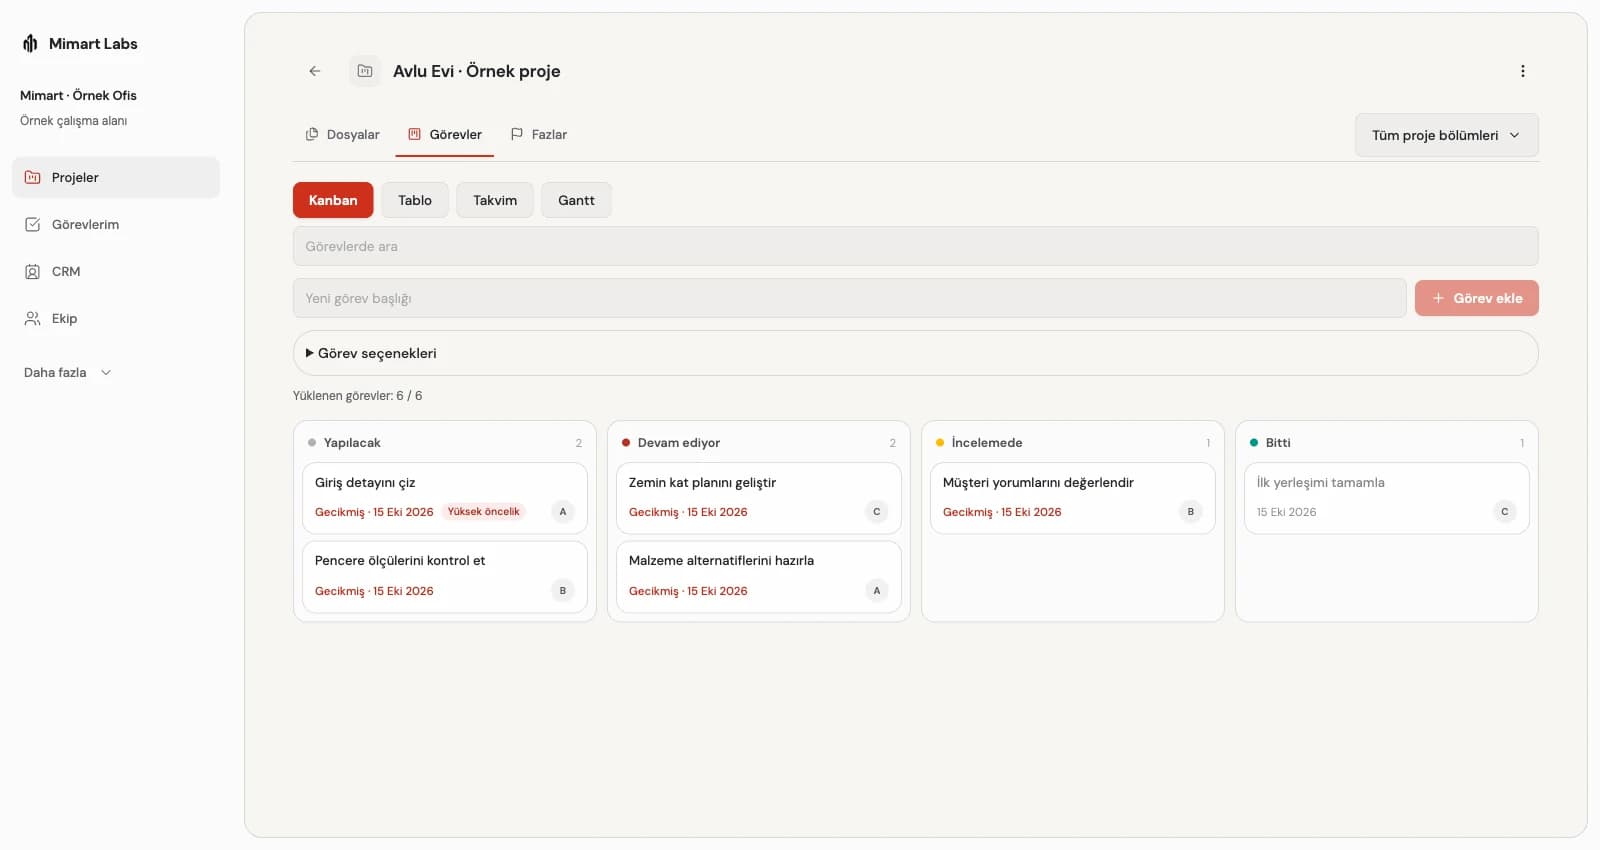Open the Giriş detayını çiz task card
Screen dimensions: 1600x850
pyautogui.click(x=444, y=497)
